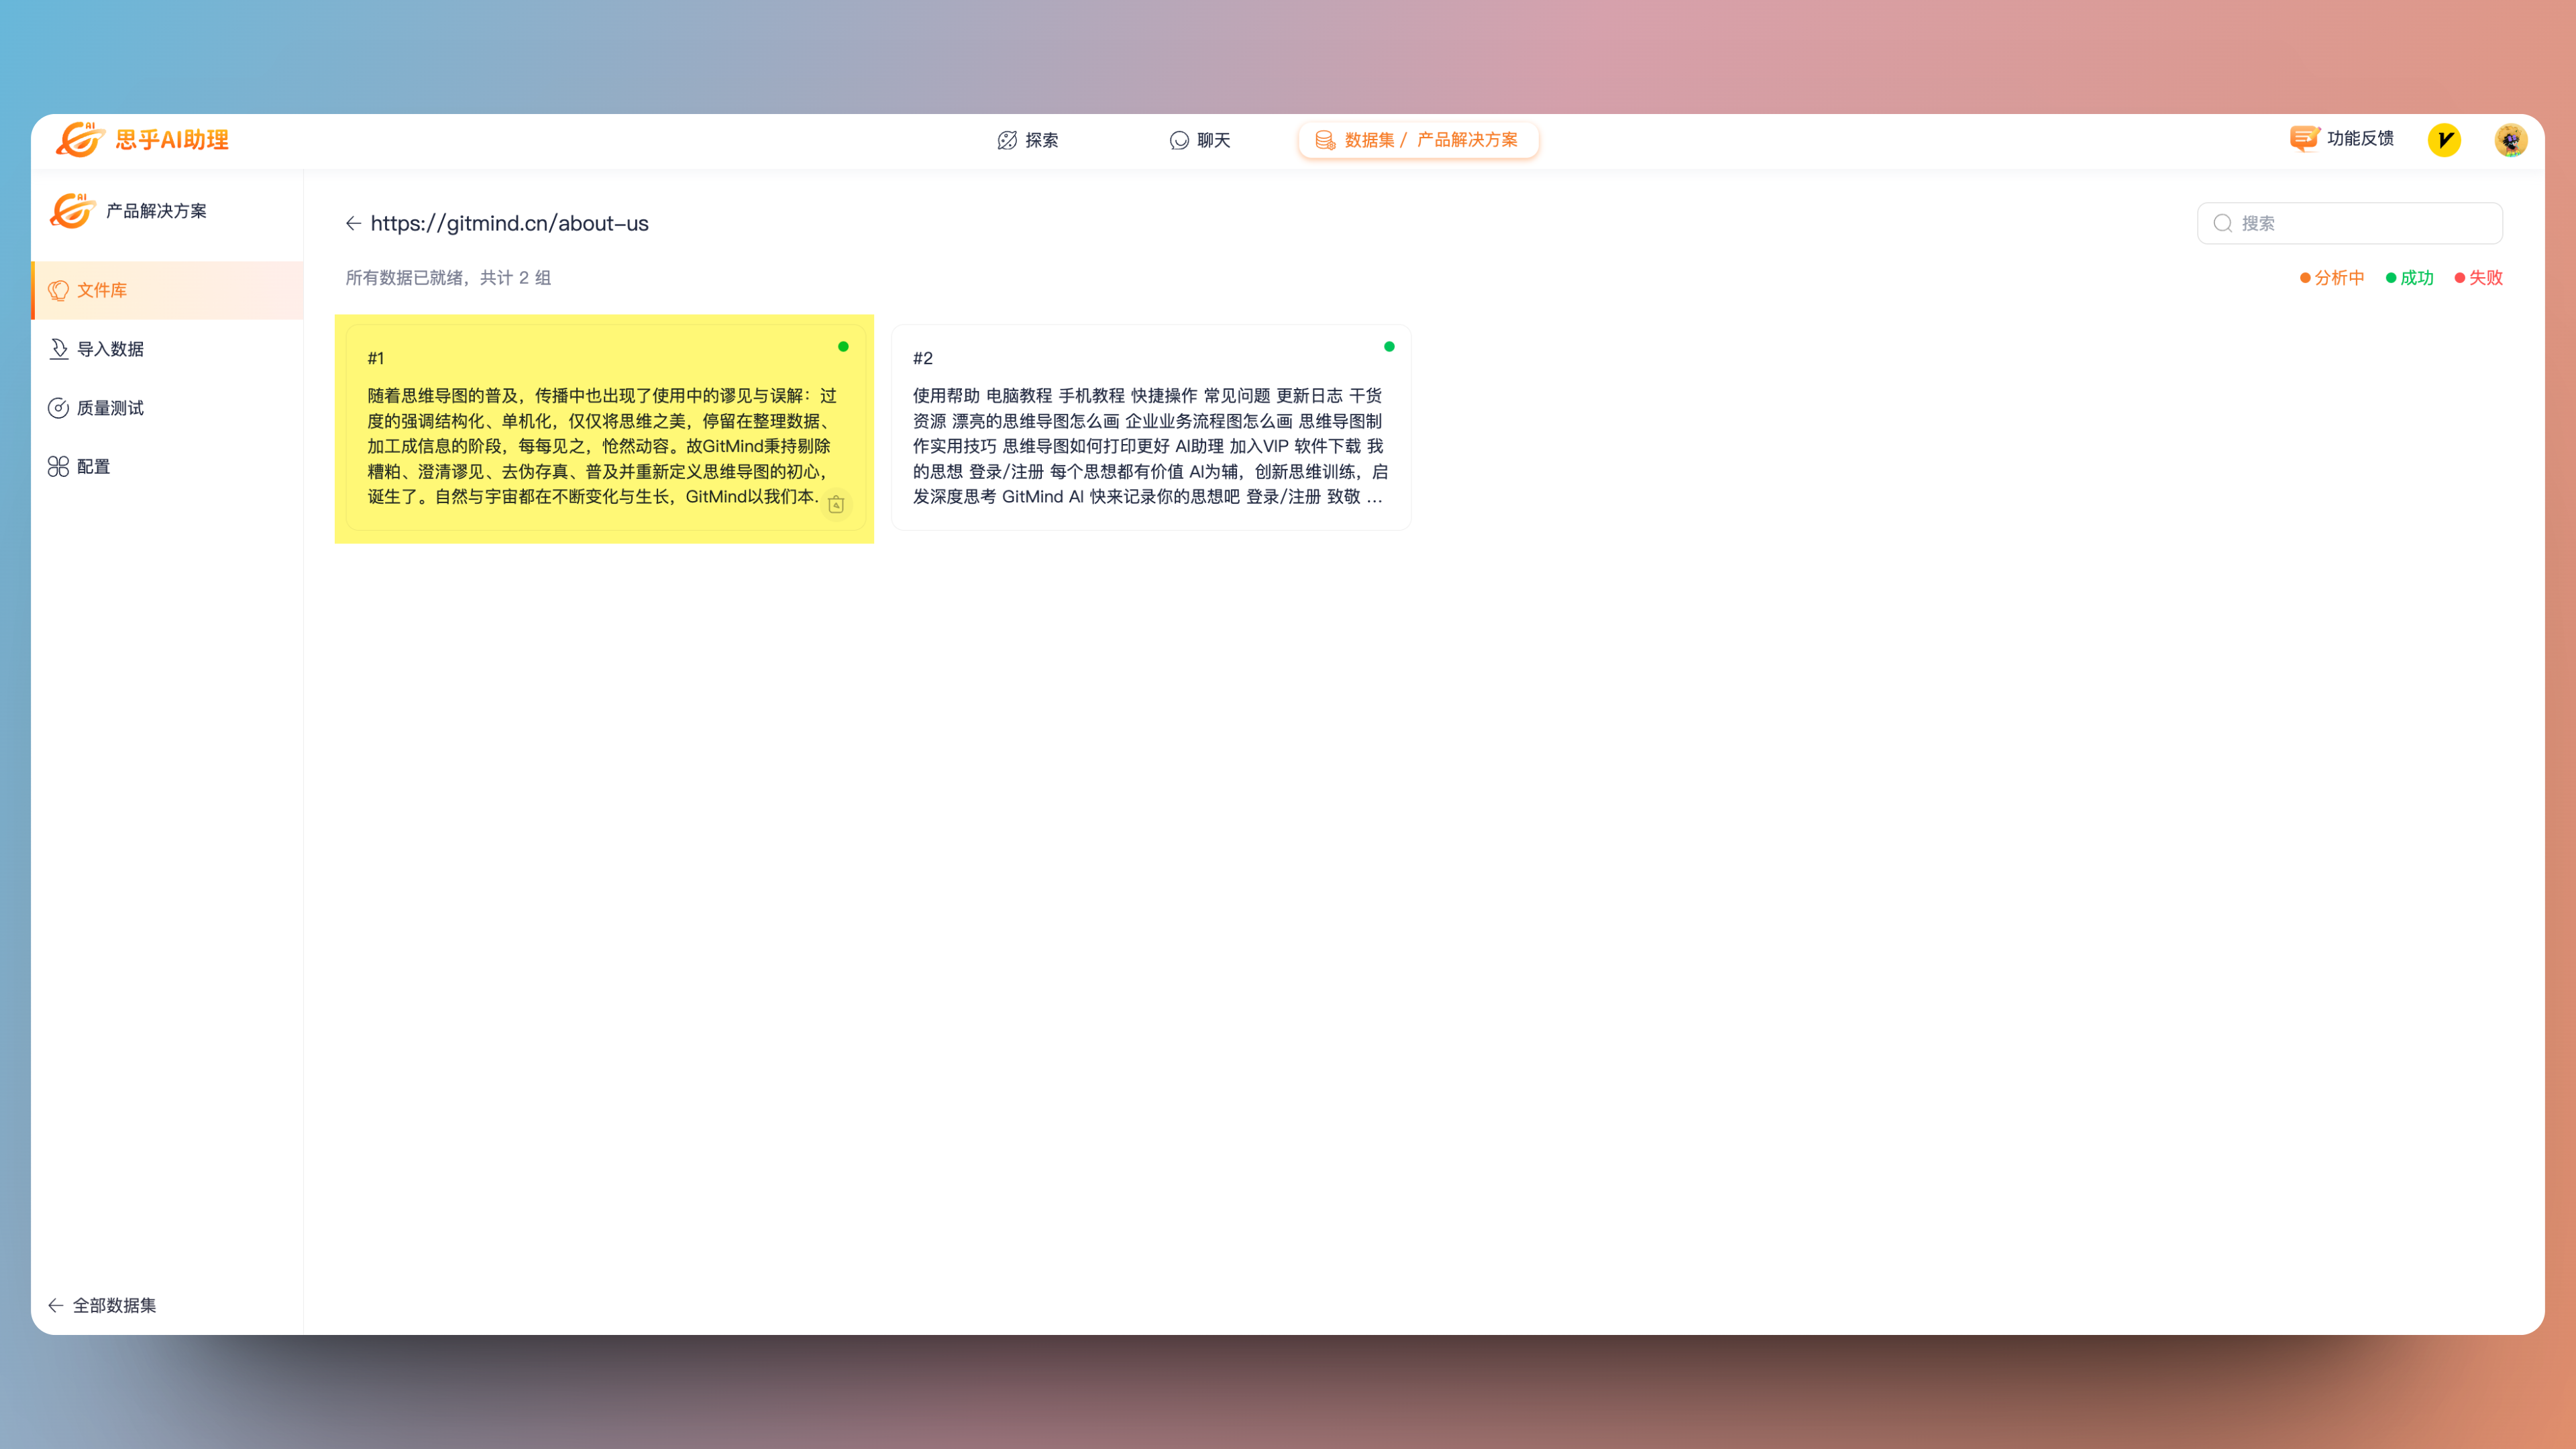Image resolution: width=2576 pixels, height=1449 pixels.
Task: Select 文件库 in the sidebar
Action: pyautogui.click(x=102, y=290)
